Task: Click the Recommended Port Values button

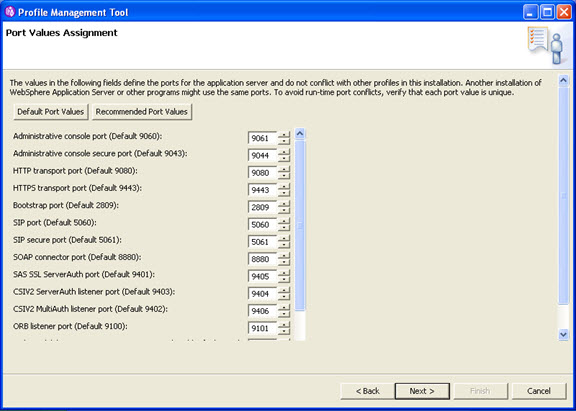Action: tap(142, 112)
